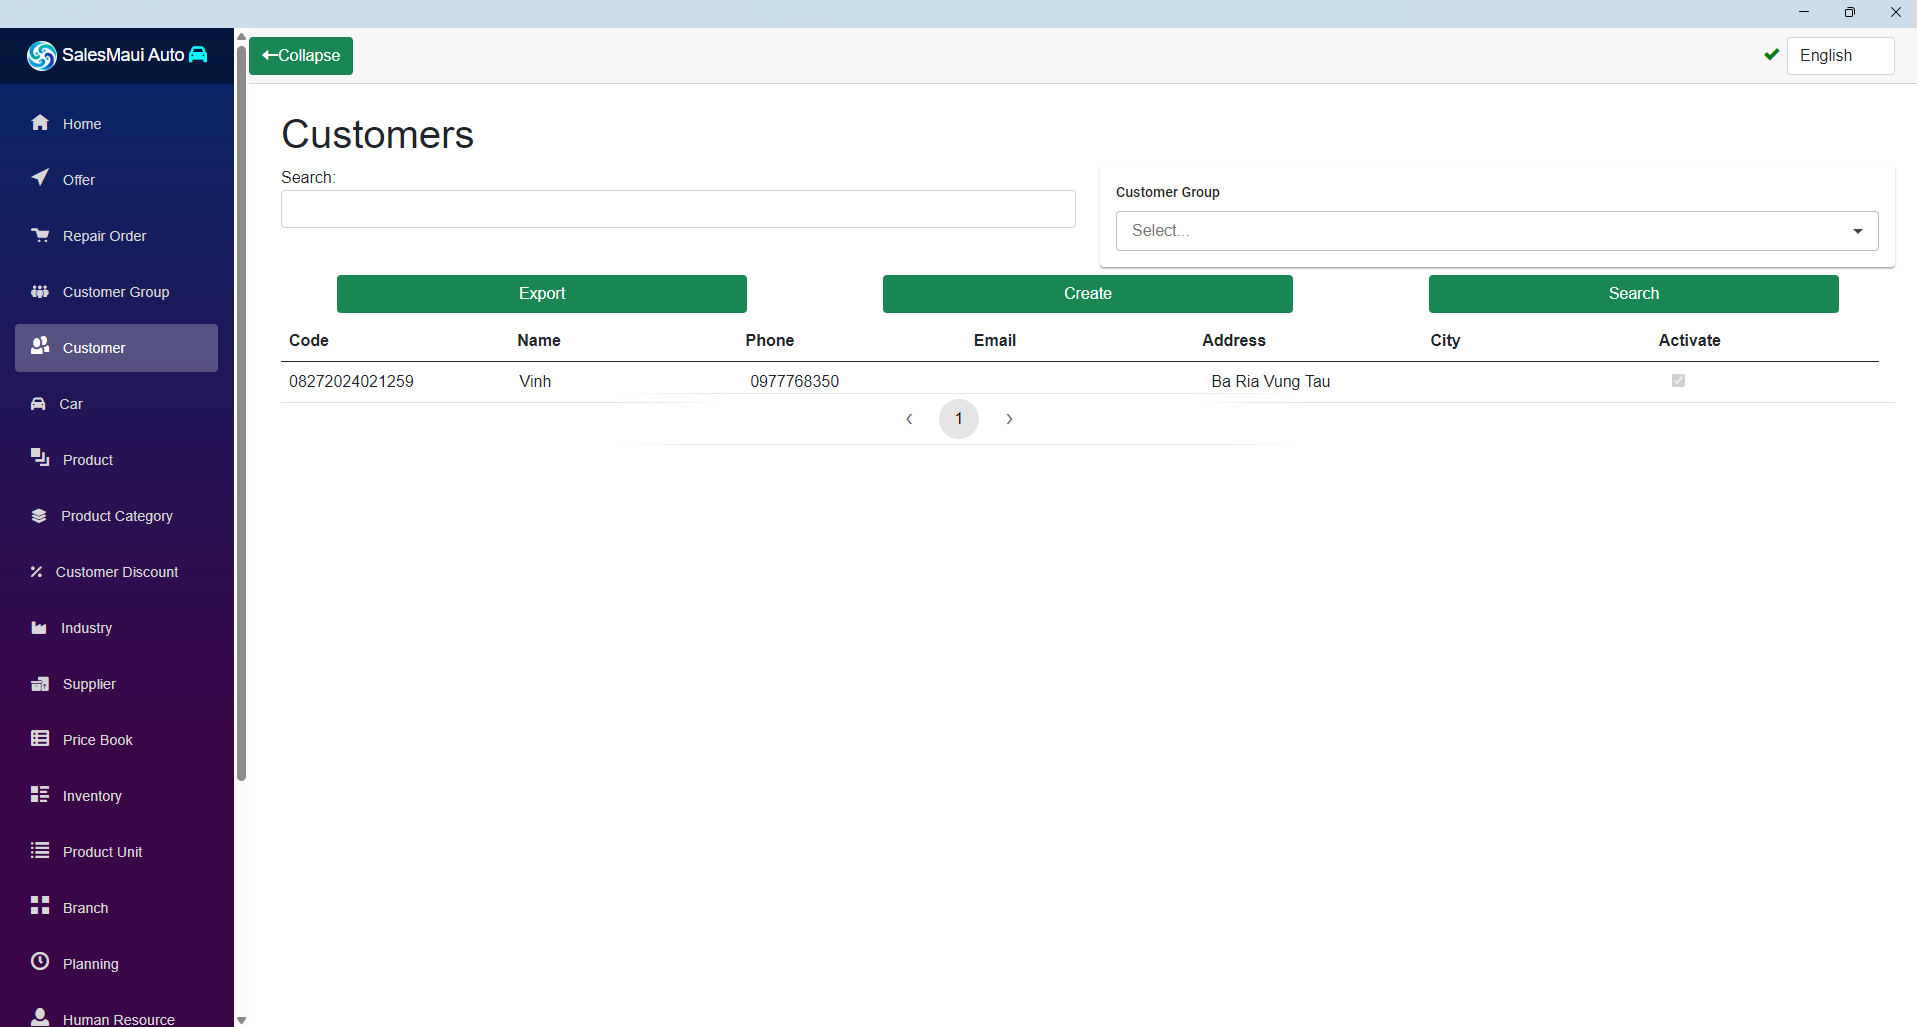
Task: Click the Search text input field
Action: [x=678, y=209]
